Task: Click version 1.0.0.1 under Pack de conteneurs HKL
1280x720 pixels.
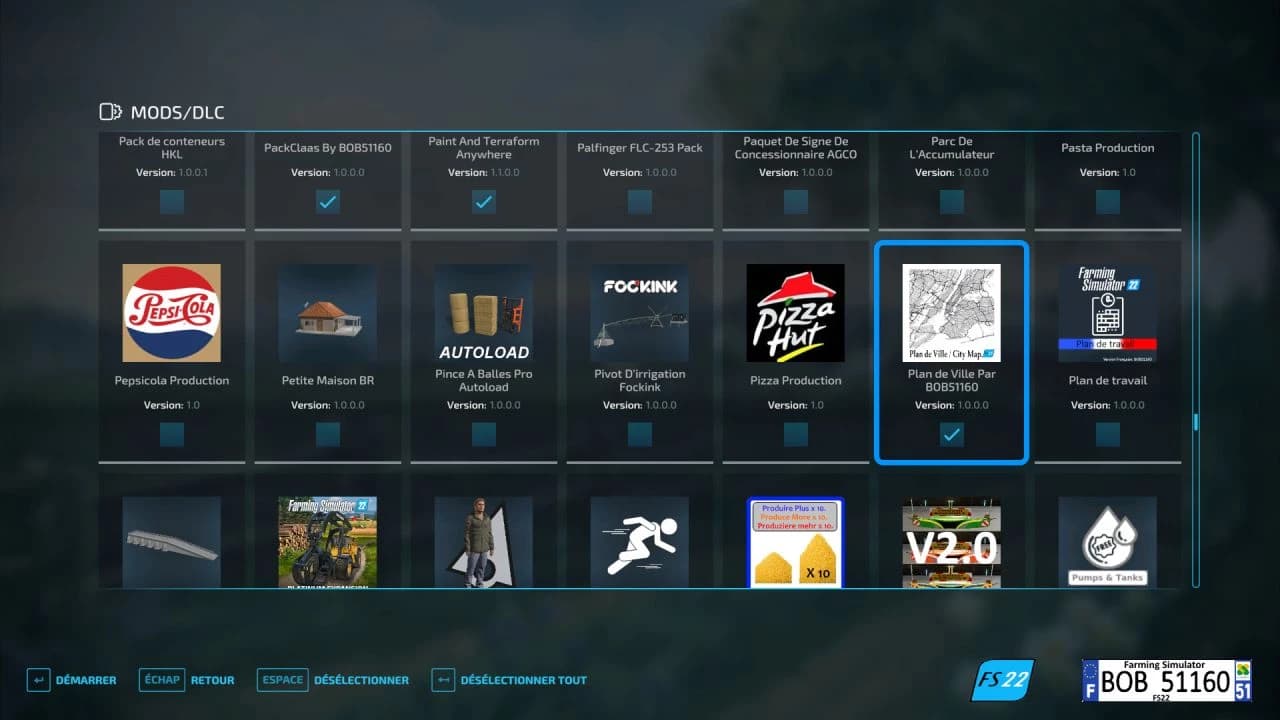Action: (172, 173)
